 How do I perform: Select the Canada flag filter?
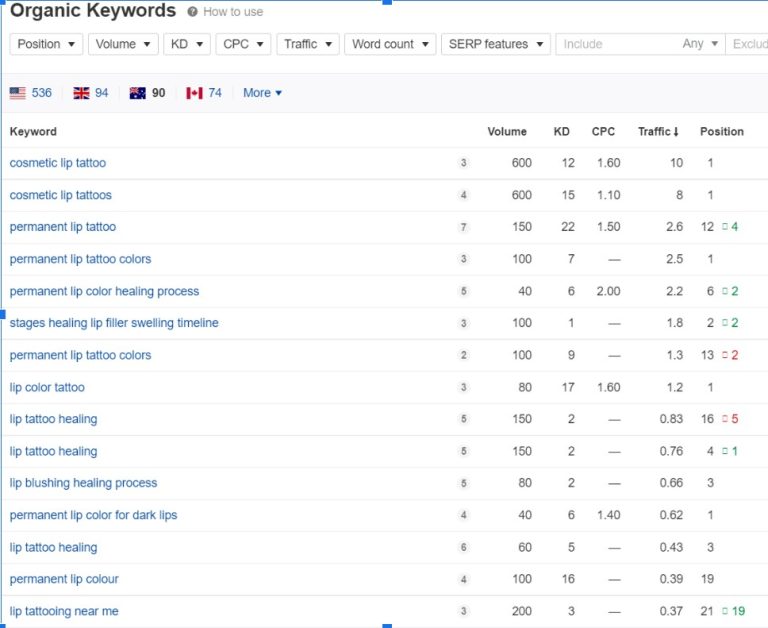194,93
